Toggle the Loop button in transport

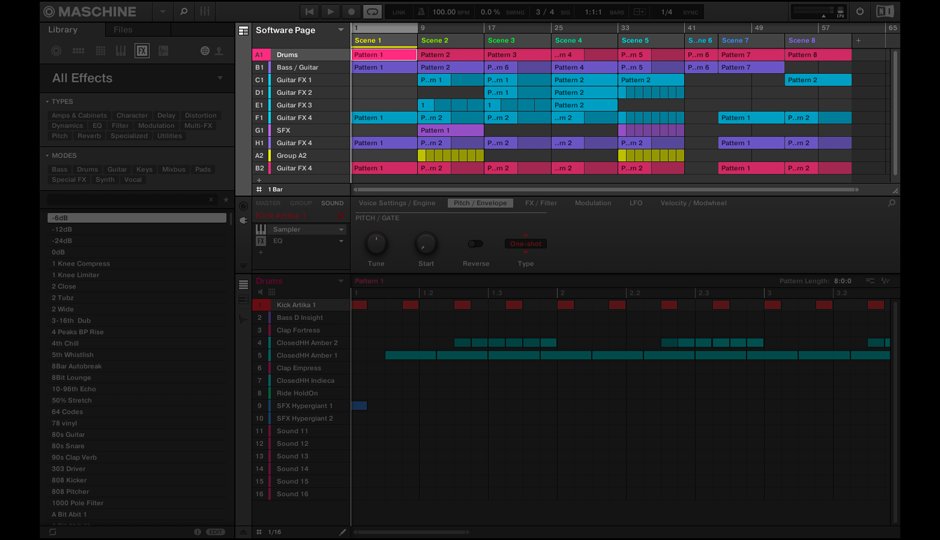pos(372,11)
